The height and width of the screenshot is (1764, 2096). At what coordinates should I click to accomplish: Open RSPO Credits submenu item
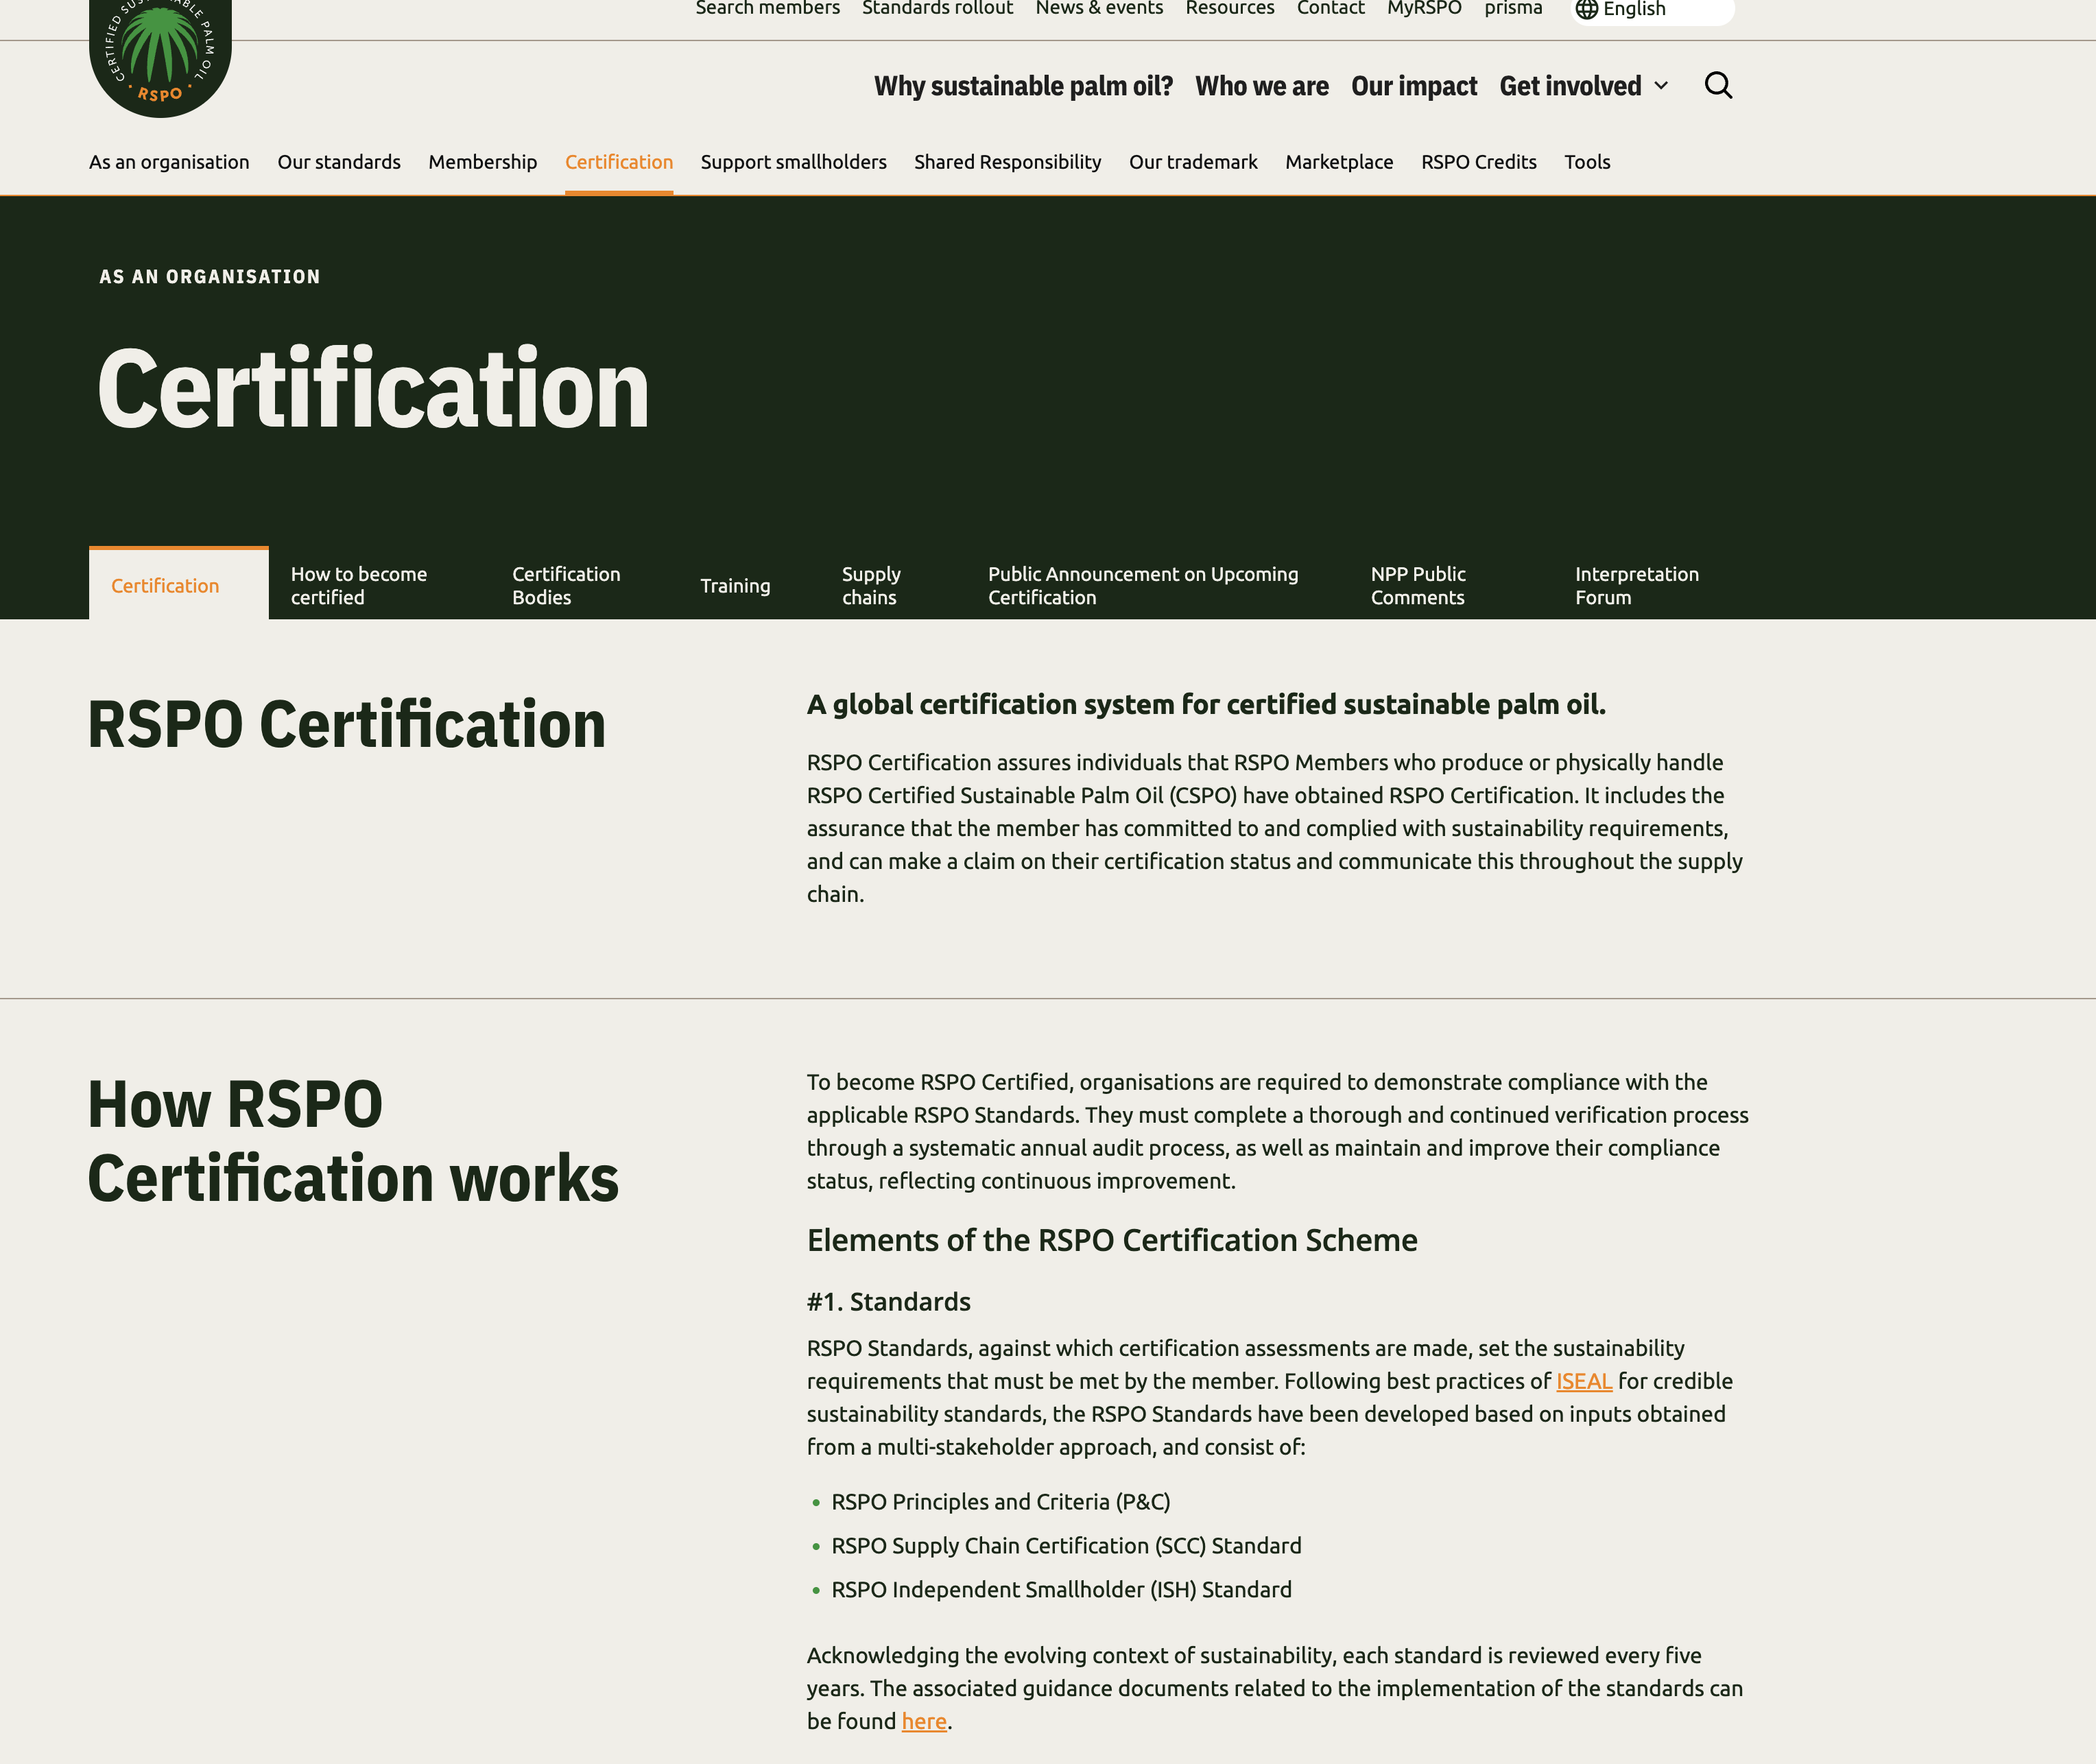pyautogui.click(x=1479, y=162)
